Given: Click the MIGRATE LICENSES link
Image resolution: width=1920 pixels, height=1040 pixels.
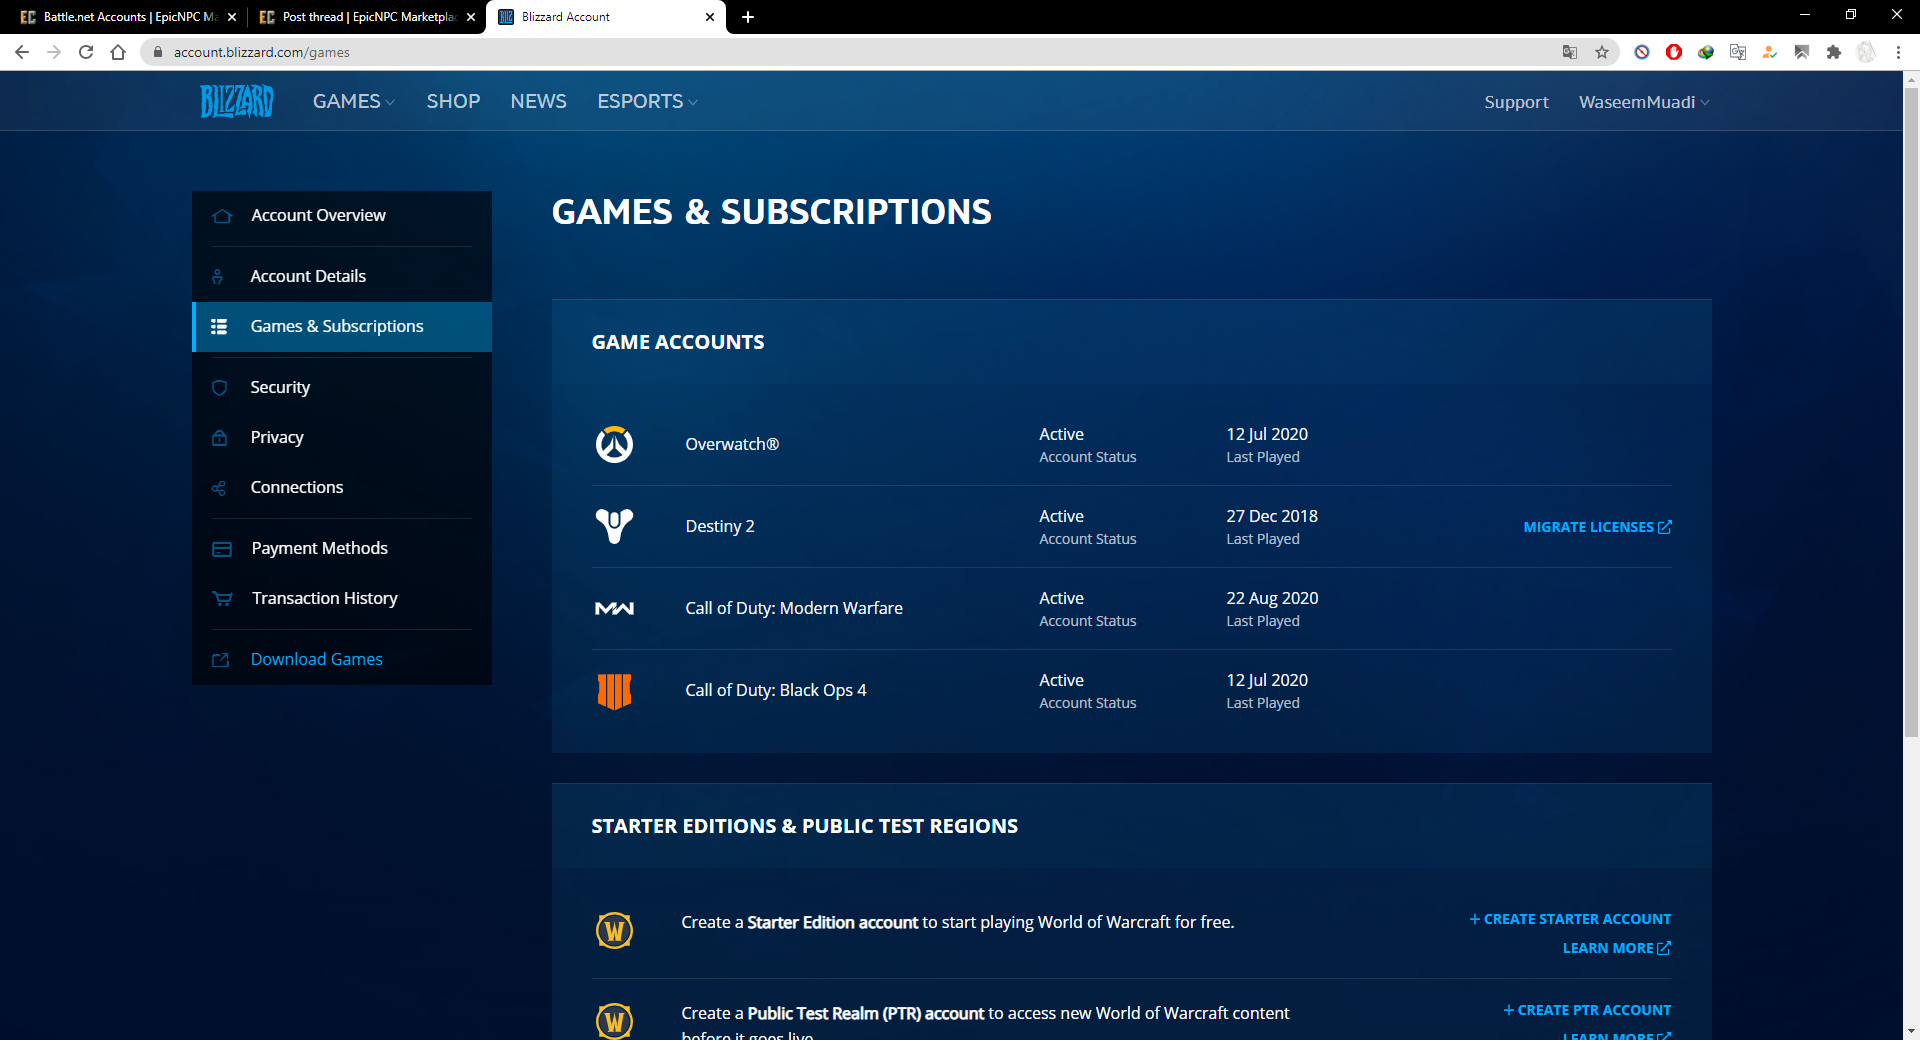Looking at the screenshot, I should [1597, 527].
